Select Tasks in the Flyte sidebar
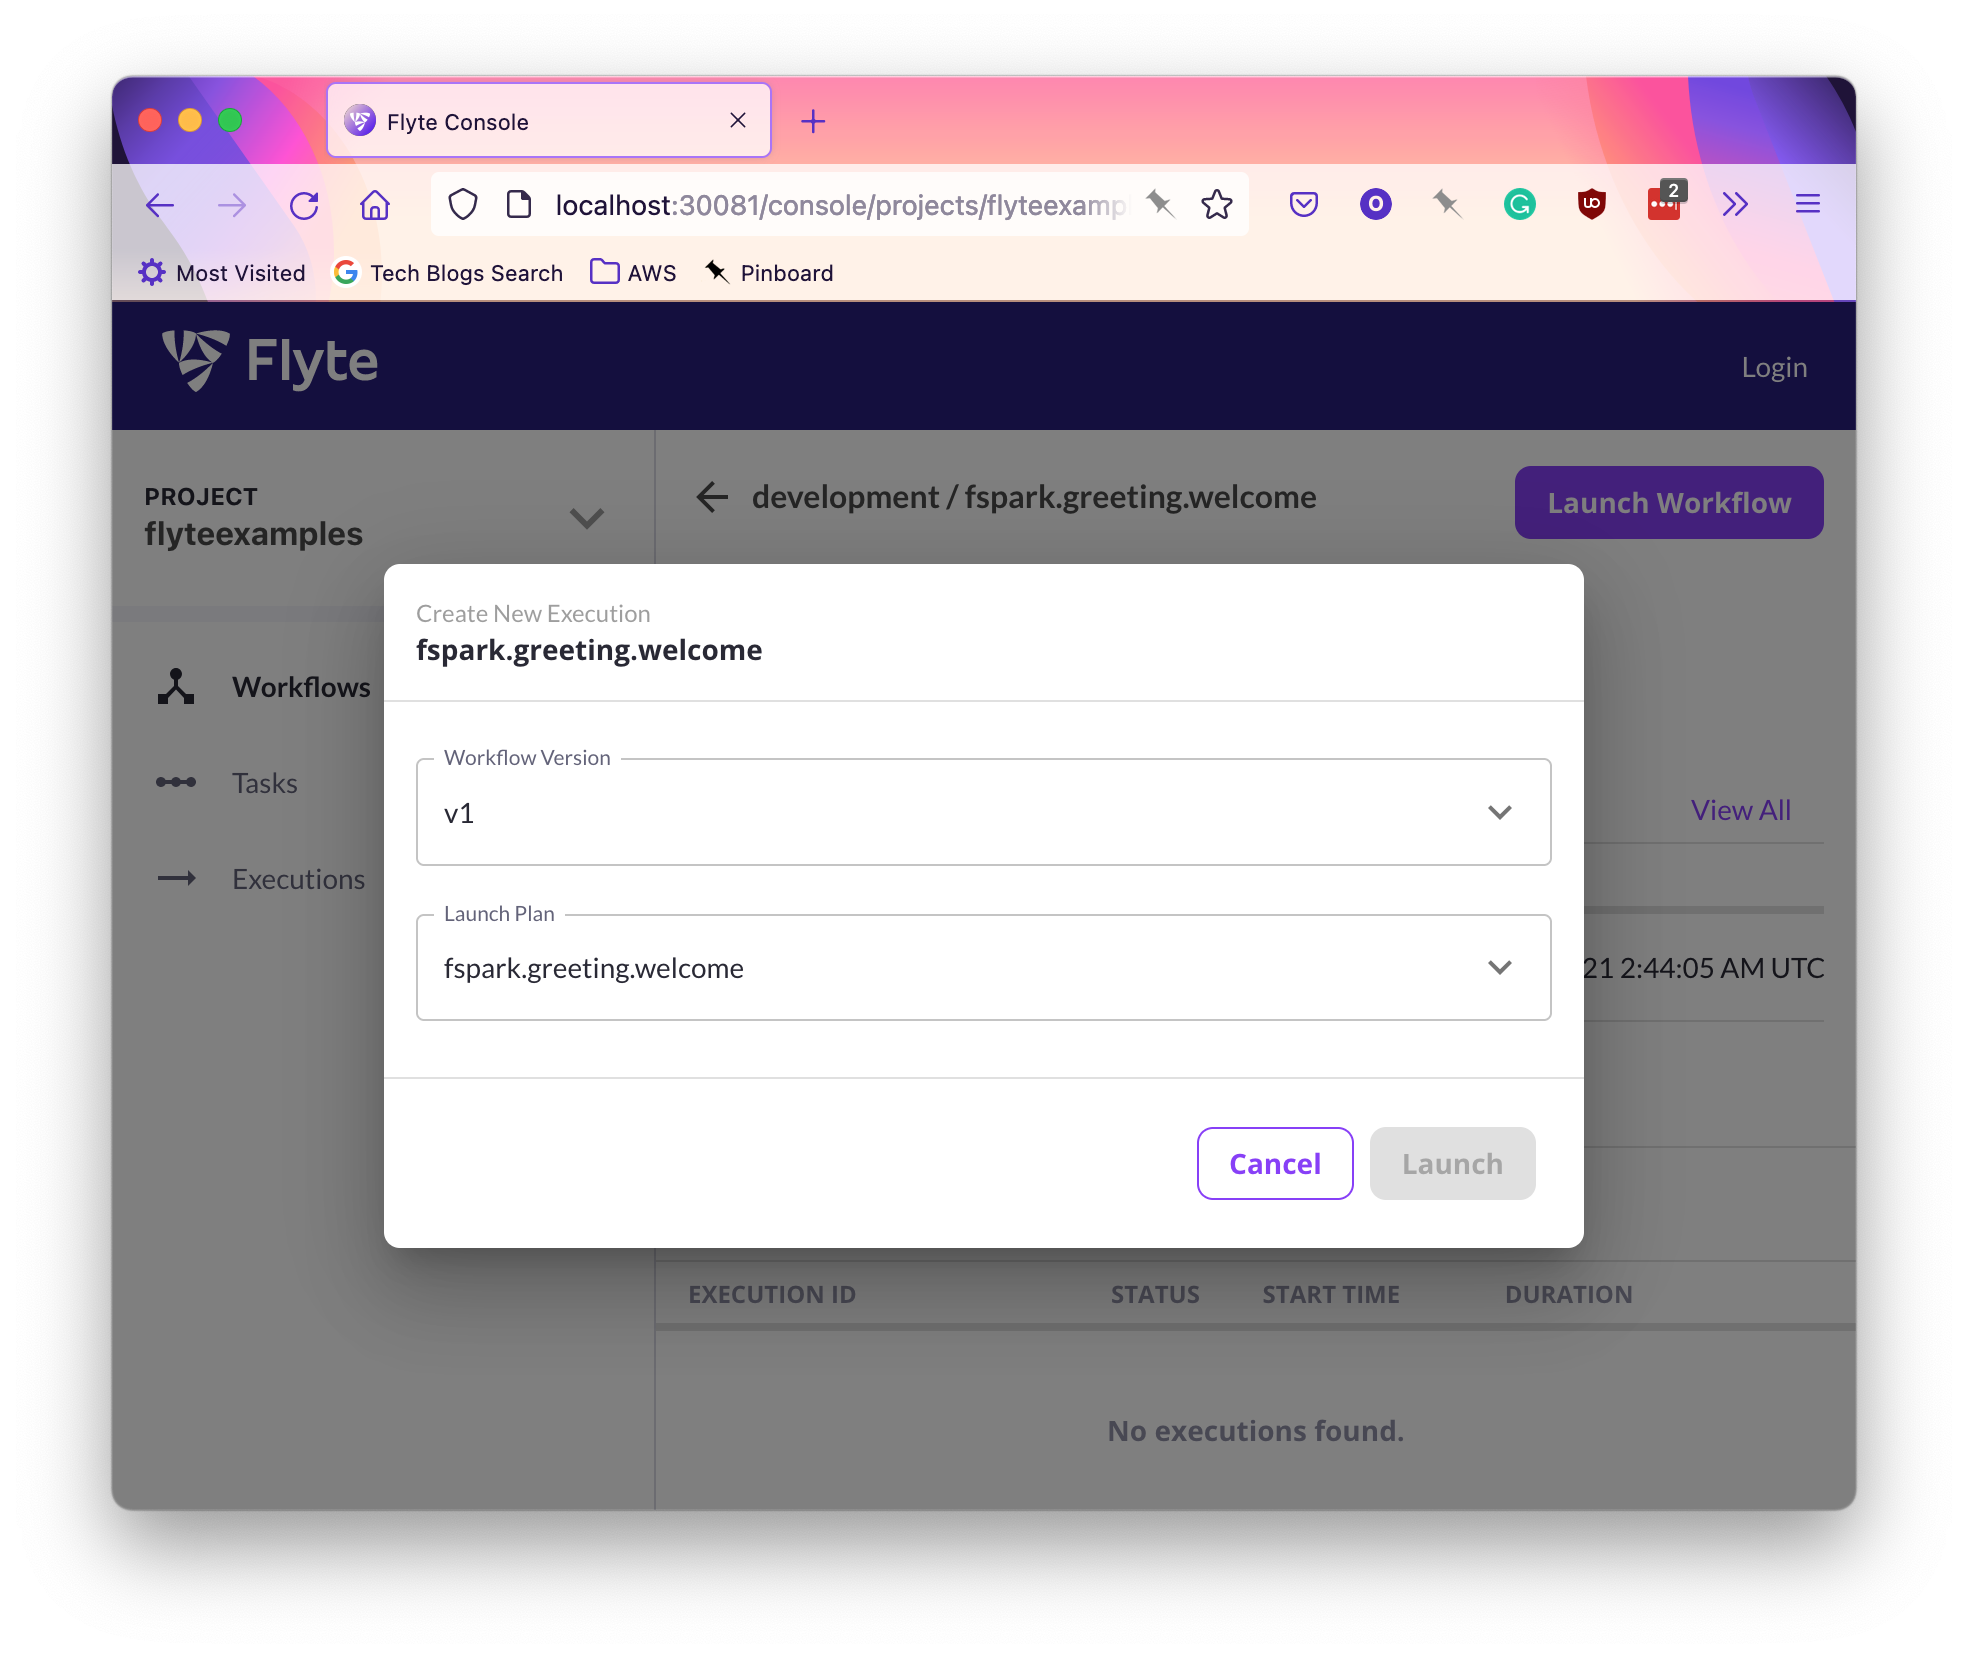The width and height of the screenshot is (1968, 1658). 263,783
